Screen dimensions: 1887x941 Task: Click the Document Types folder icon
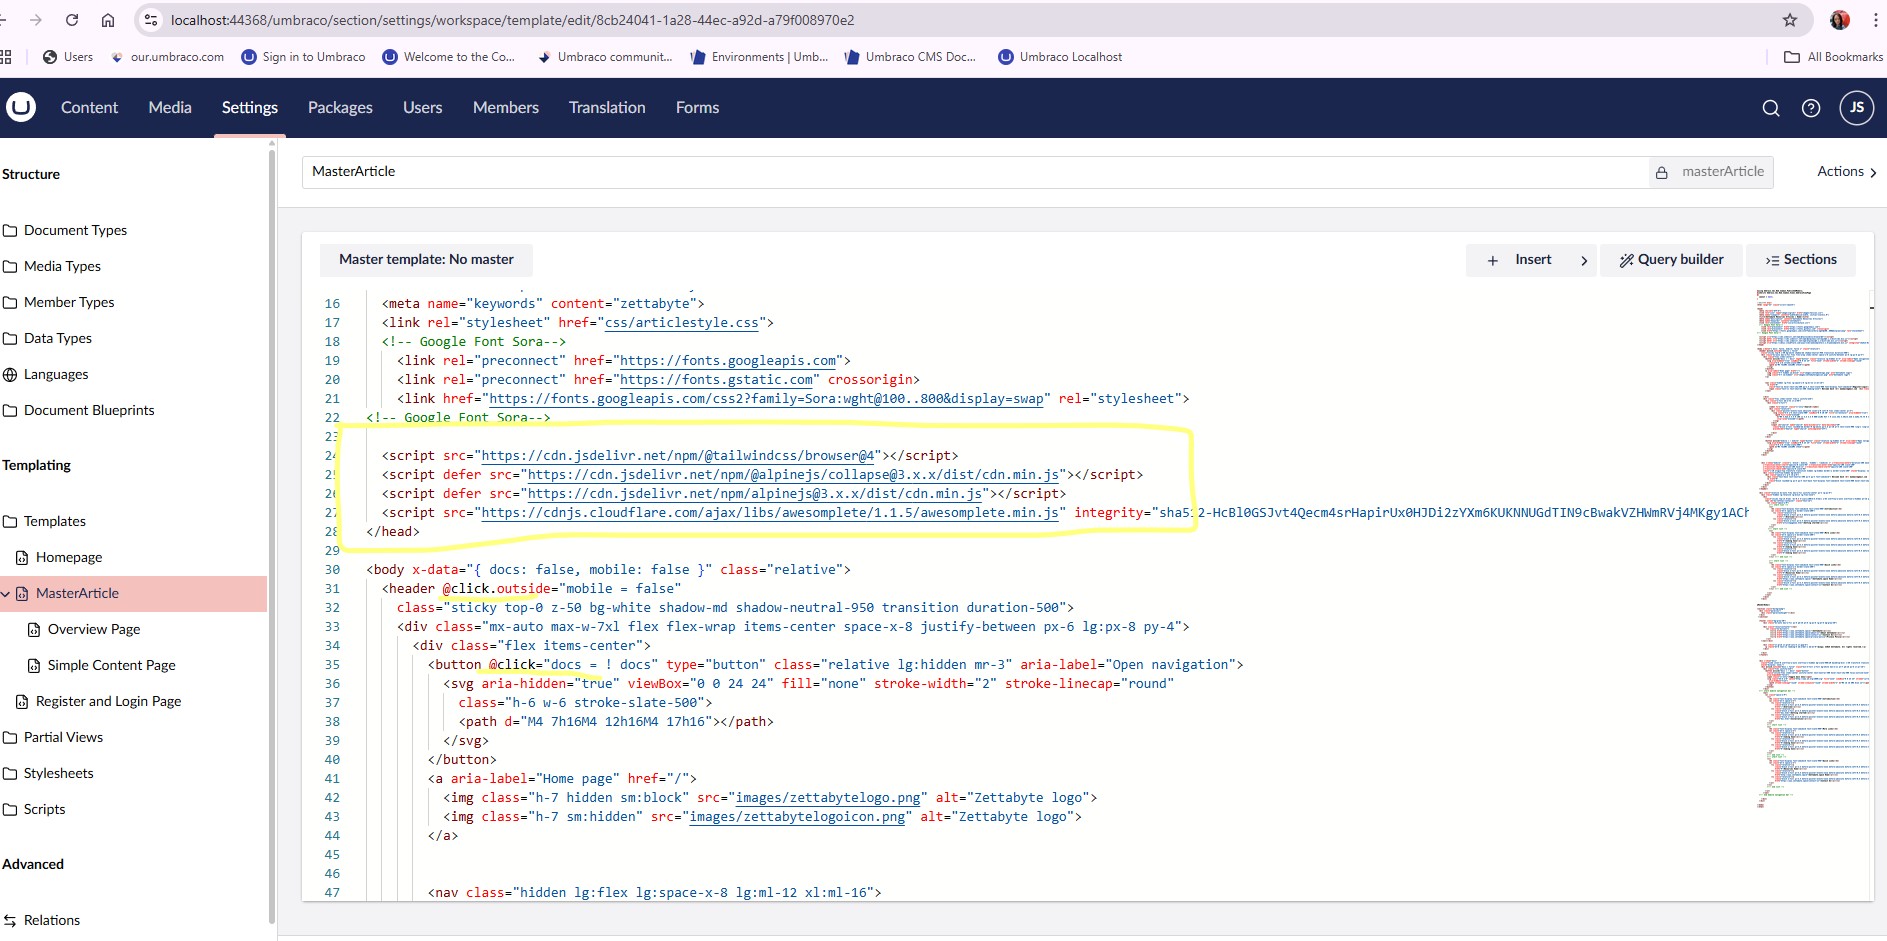point(10,230)
